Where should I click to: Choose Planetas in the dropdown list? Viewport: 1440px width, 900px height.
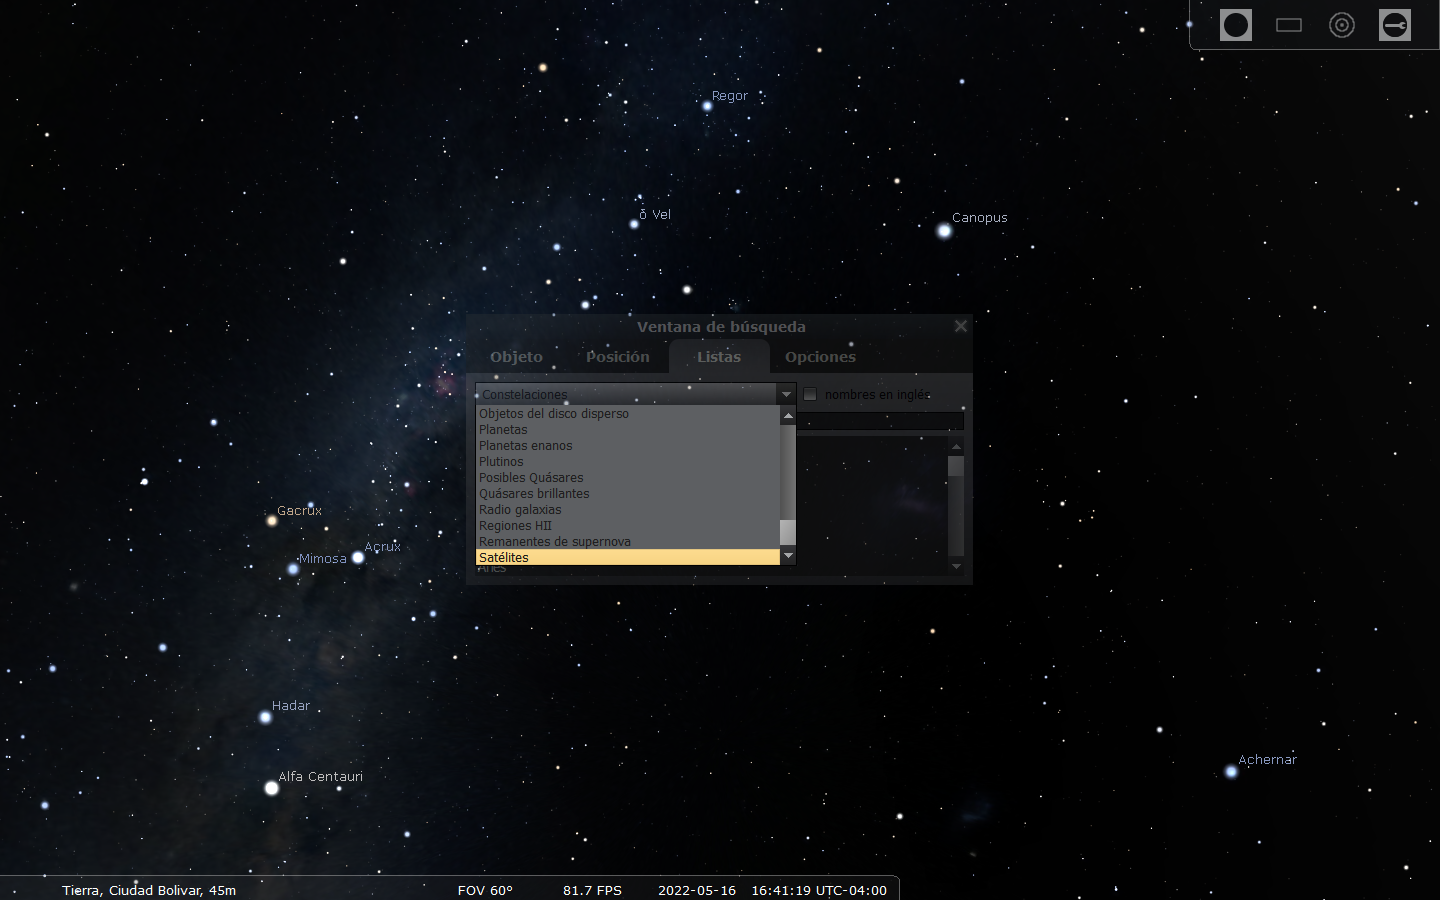click(627, 430)
